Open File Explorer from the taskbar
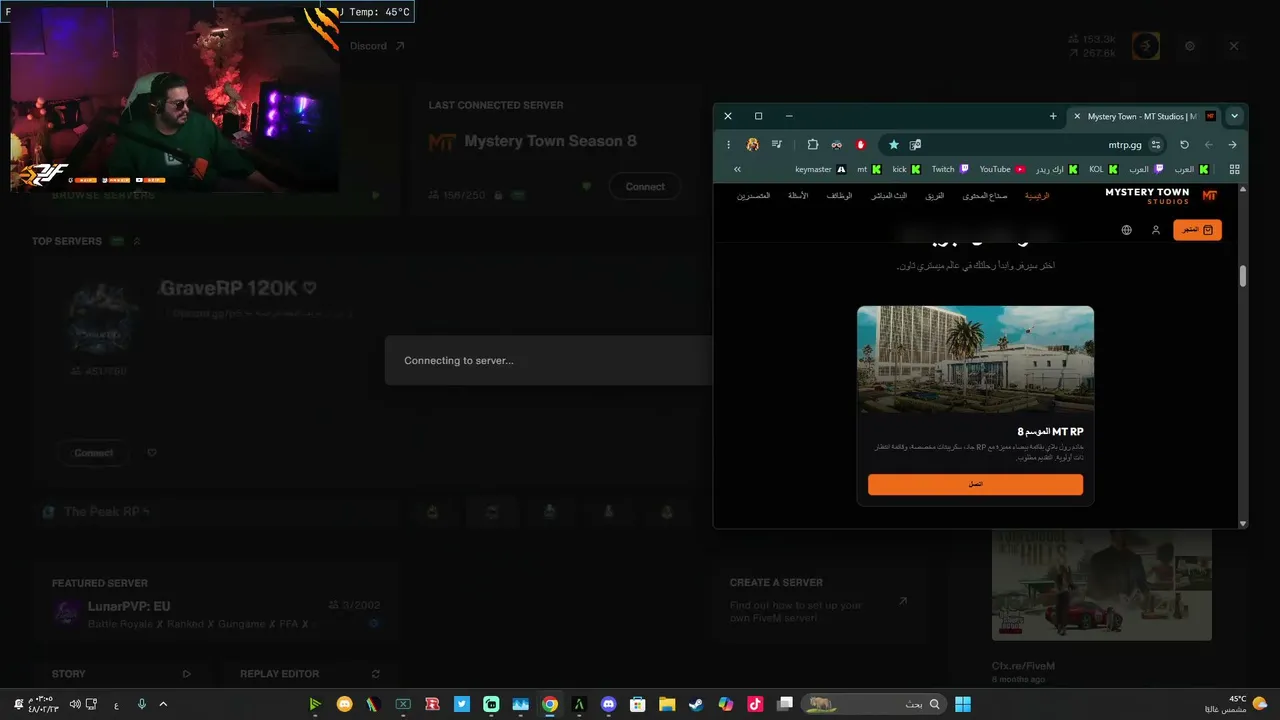Image resolution: width=1280 pixels, height=720 pixels. click(667, 704)
